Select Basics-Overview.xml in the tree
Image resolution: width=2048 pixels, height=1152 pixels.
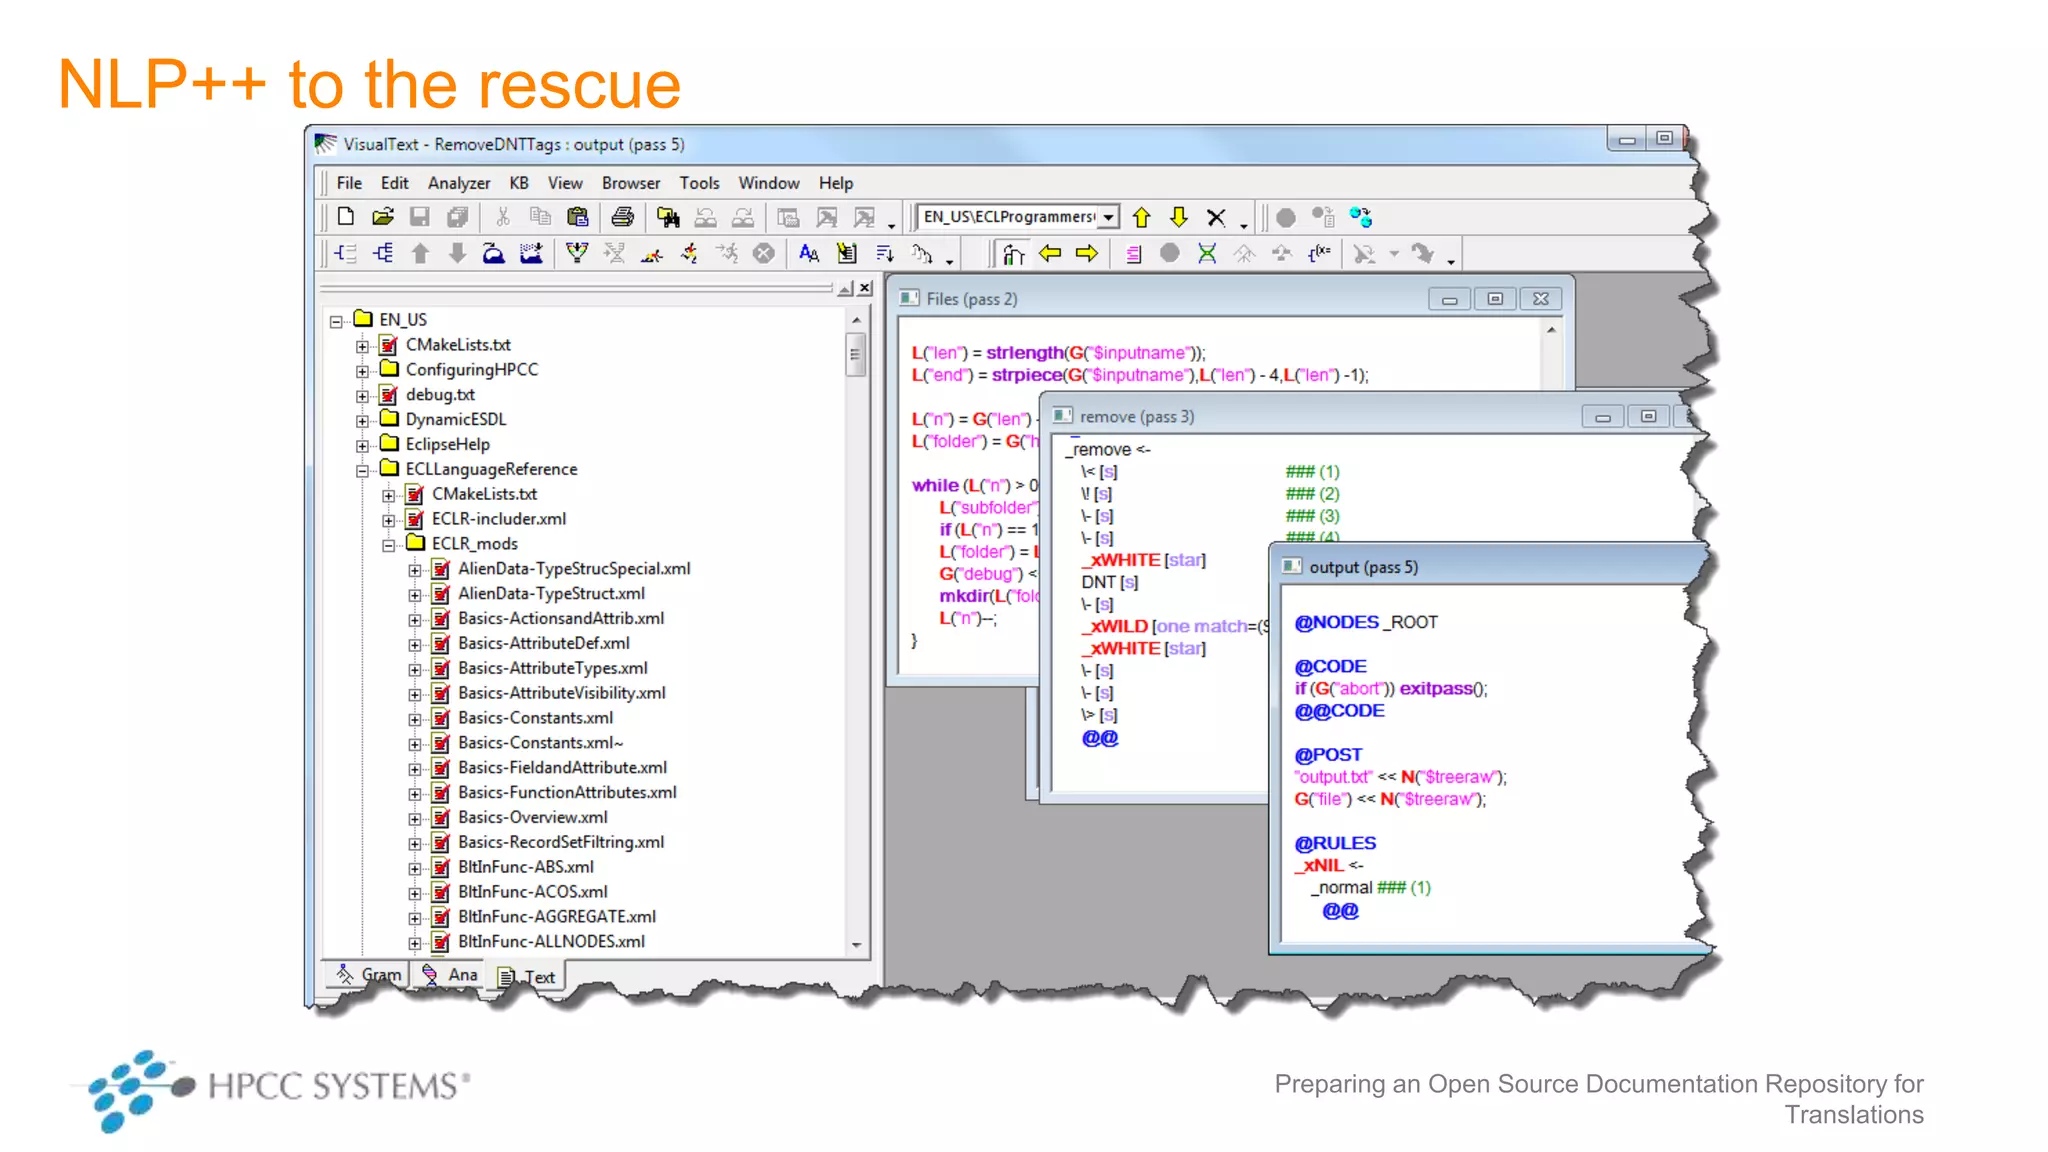533,818
